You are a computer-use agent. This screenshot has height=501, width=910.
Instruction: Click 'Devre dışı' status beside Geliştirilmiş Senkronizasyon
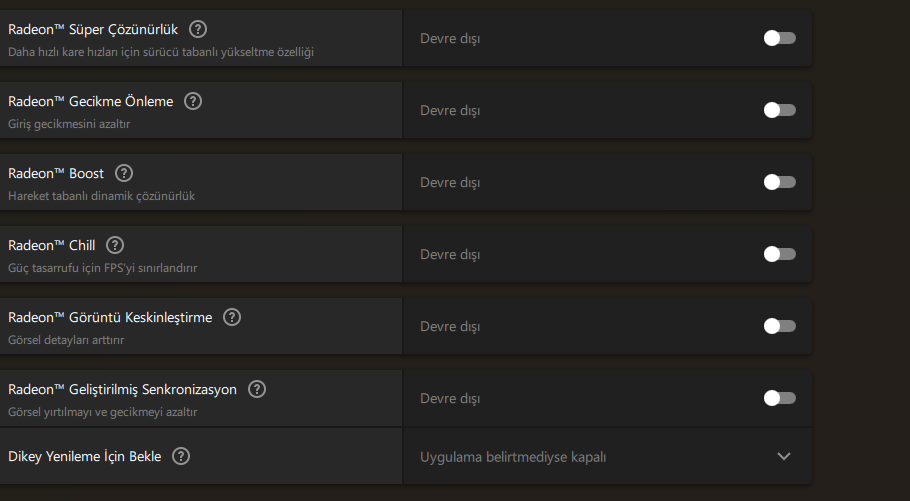[x=450, y=399]
